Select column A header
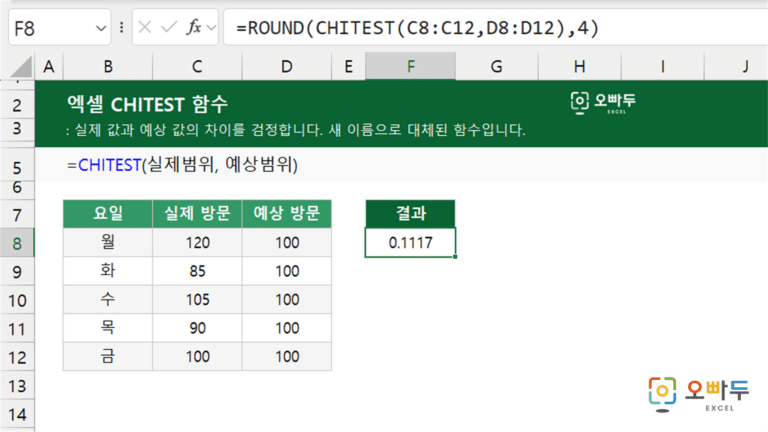Viewport: 768px width, 432px height. click(48, 66)
